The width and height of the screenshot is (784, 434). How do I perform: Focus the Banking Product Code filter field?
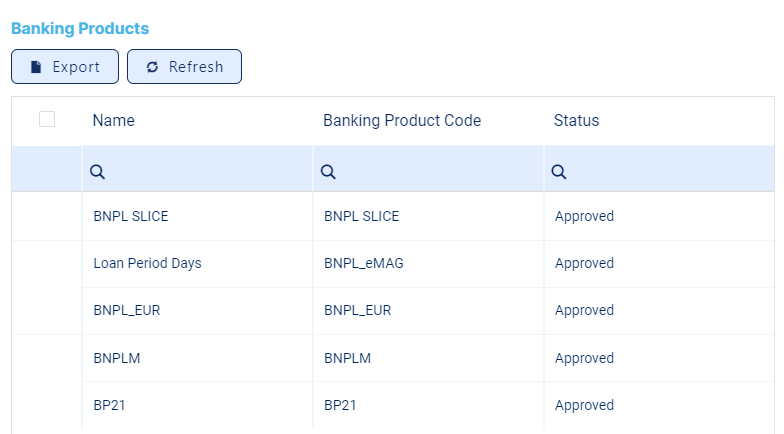(435, 172)
